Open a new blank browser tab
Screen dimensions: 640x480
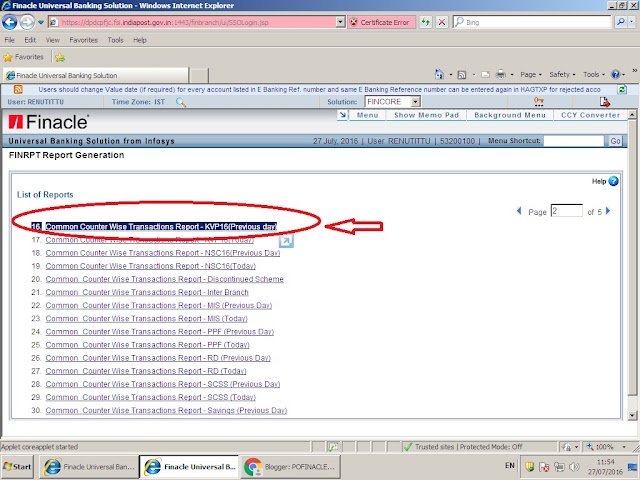point(199,76)
